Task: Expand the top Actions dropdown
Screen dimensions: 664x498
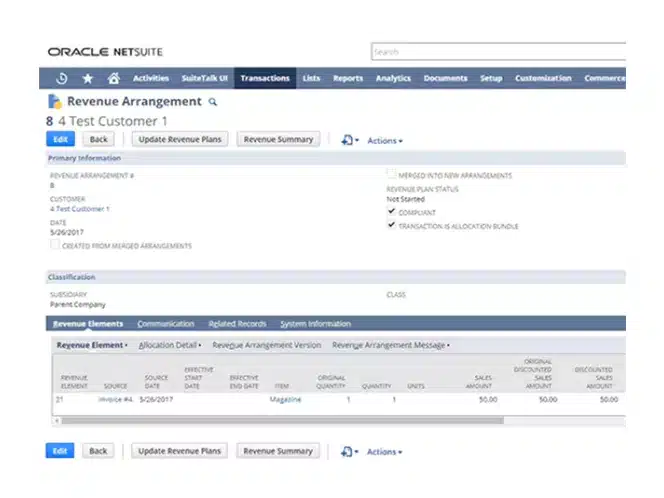Action: [384, 141]
